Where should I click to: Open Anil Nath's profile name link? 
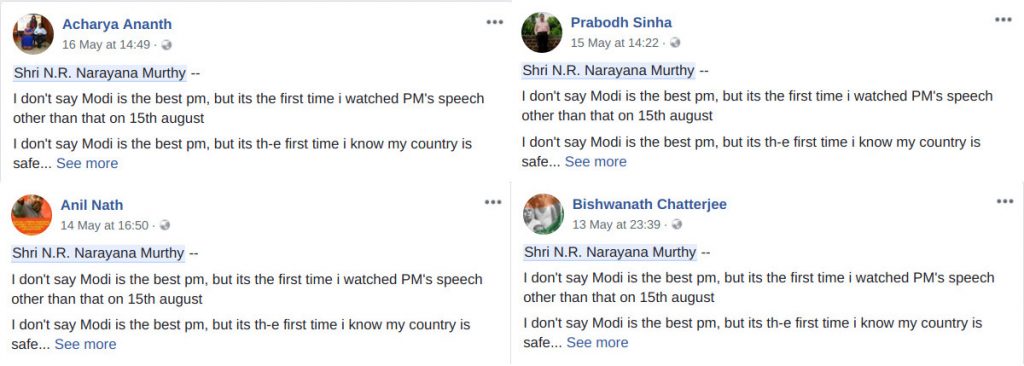[x=92, y=205]
